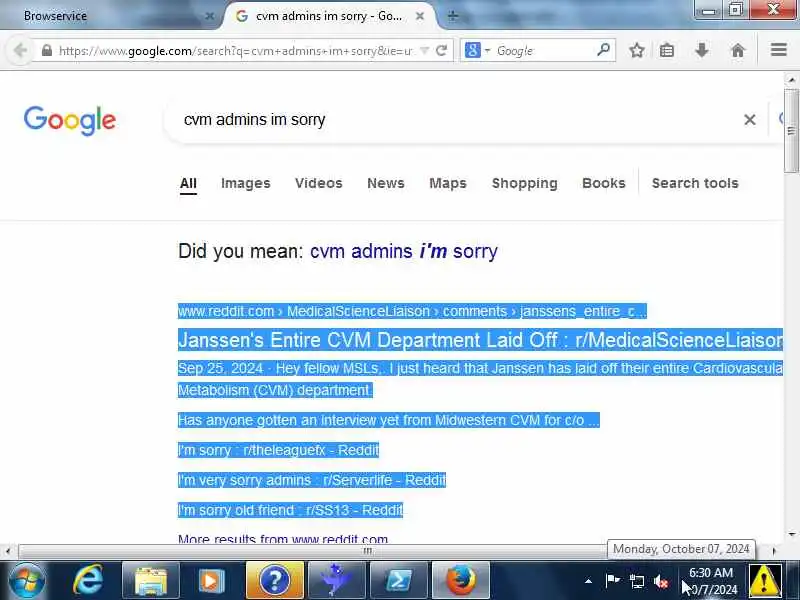Go back with the browser back arrow
This screenshot has width=800, height=600.
click(x=20, y=51)
